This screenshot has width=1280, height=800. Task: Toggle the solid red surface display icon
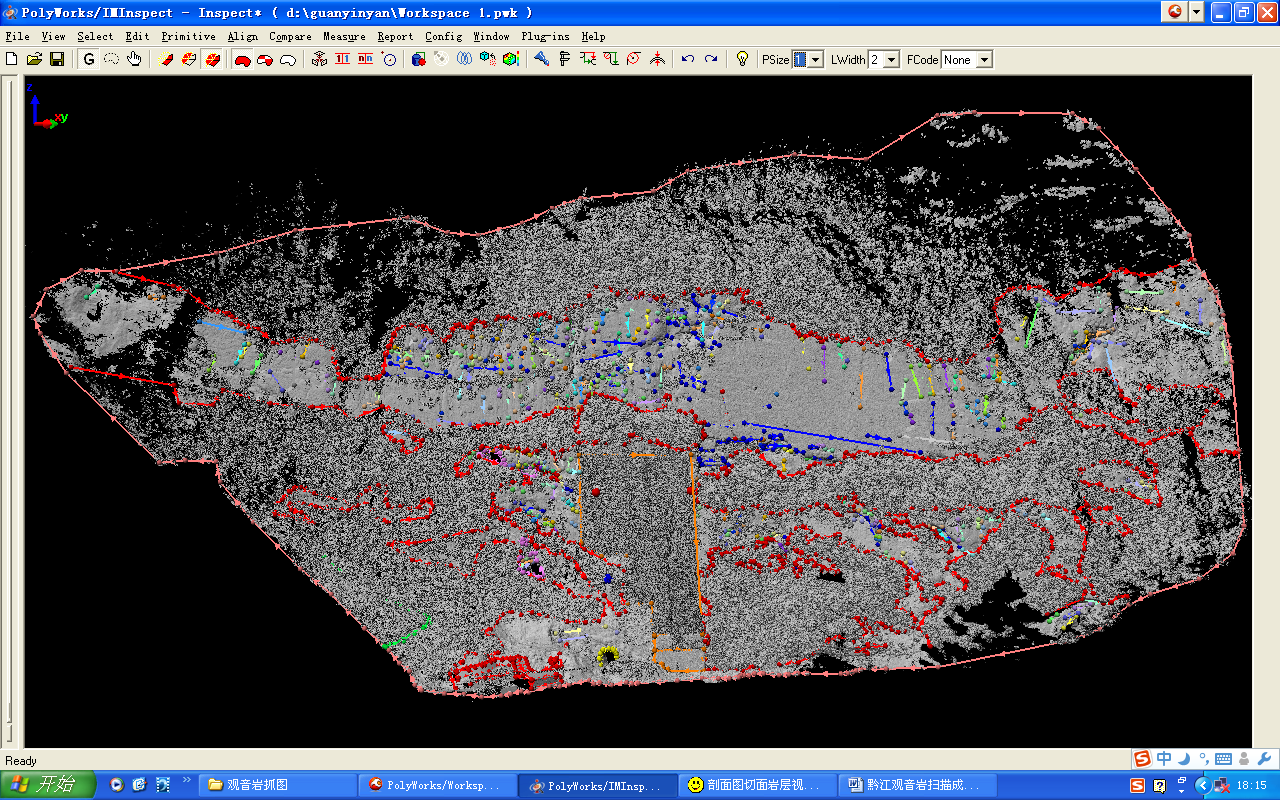(242, 60)
